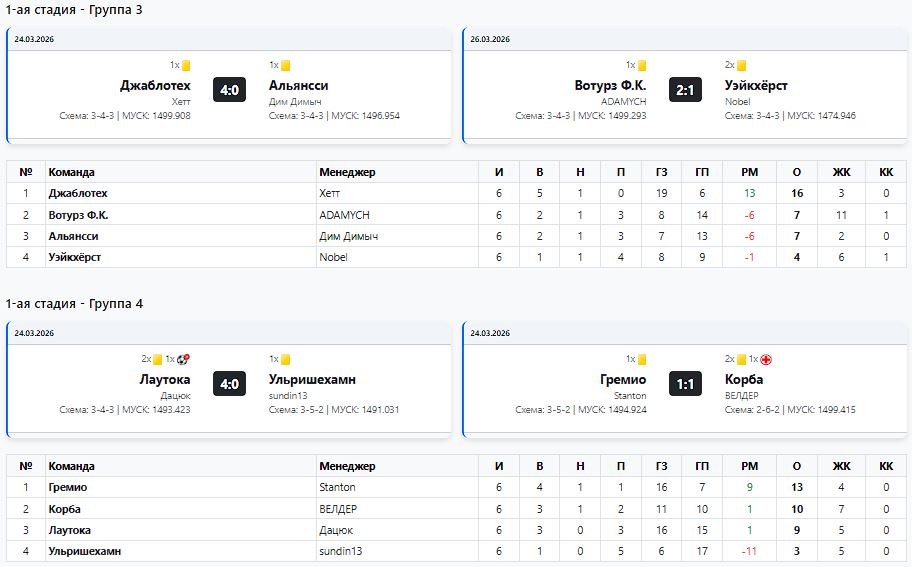Click Гремио's yellow card icon in match card
Screen dimensions: 912x567
click(642, 360)
